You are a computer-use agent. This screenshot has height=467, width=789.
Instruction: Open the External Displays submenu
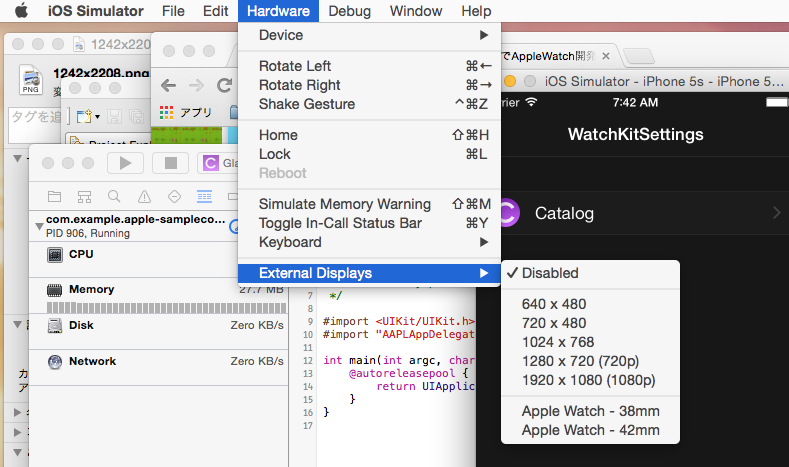coord(369,273)
